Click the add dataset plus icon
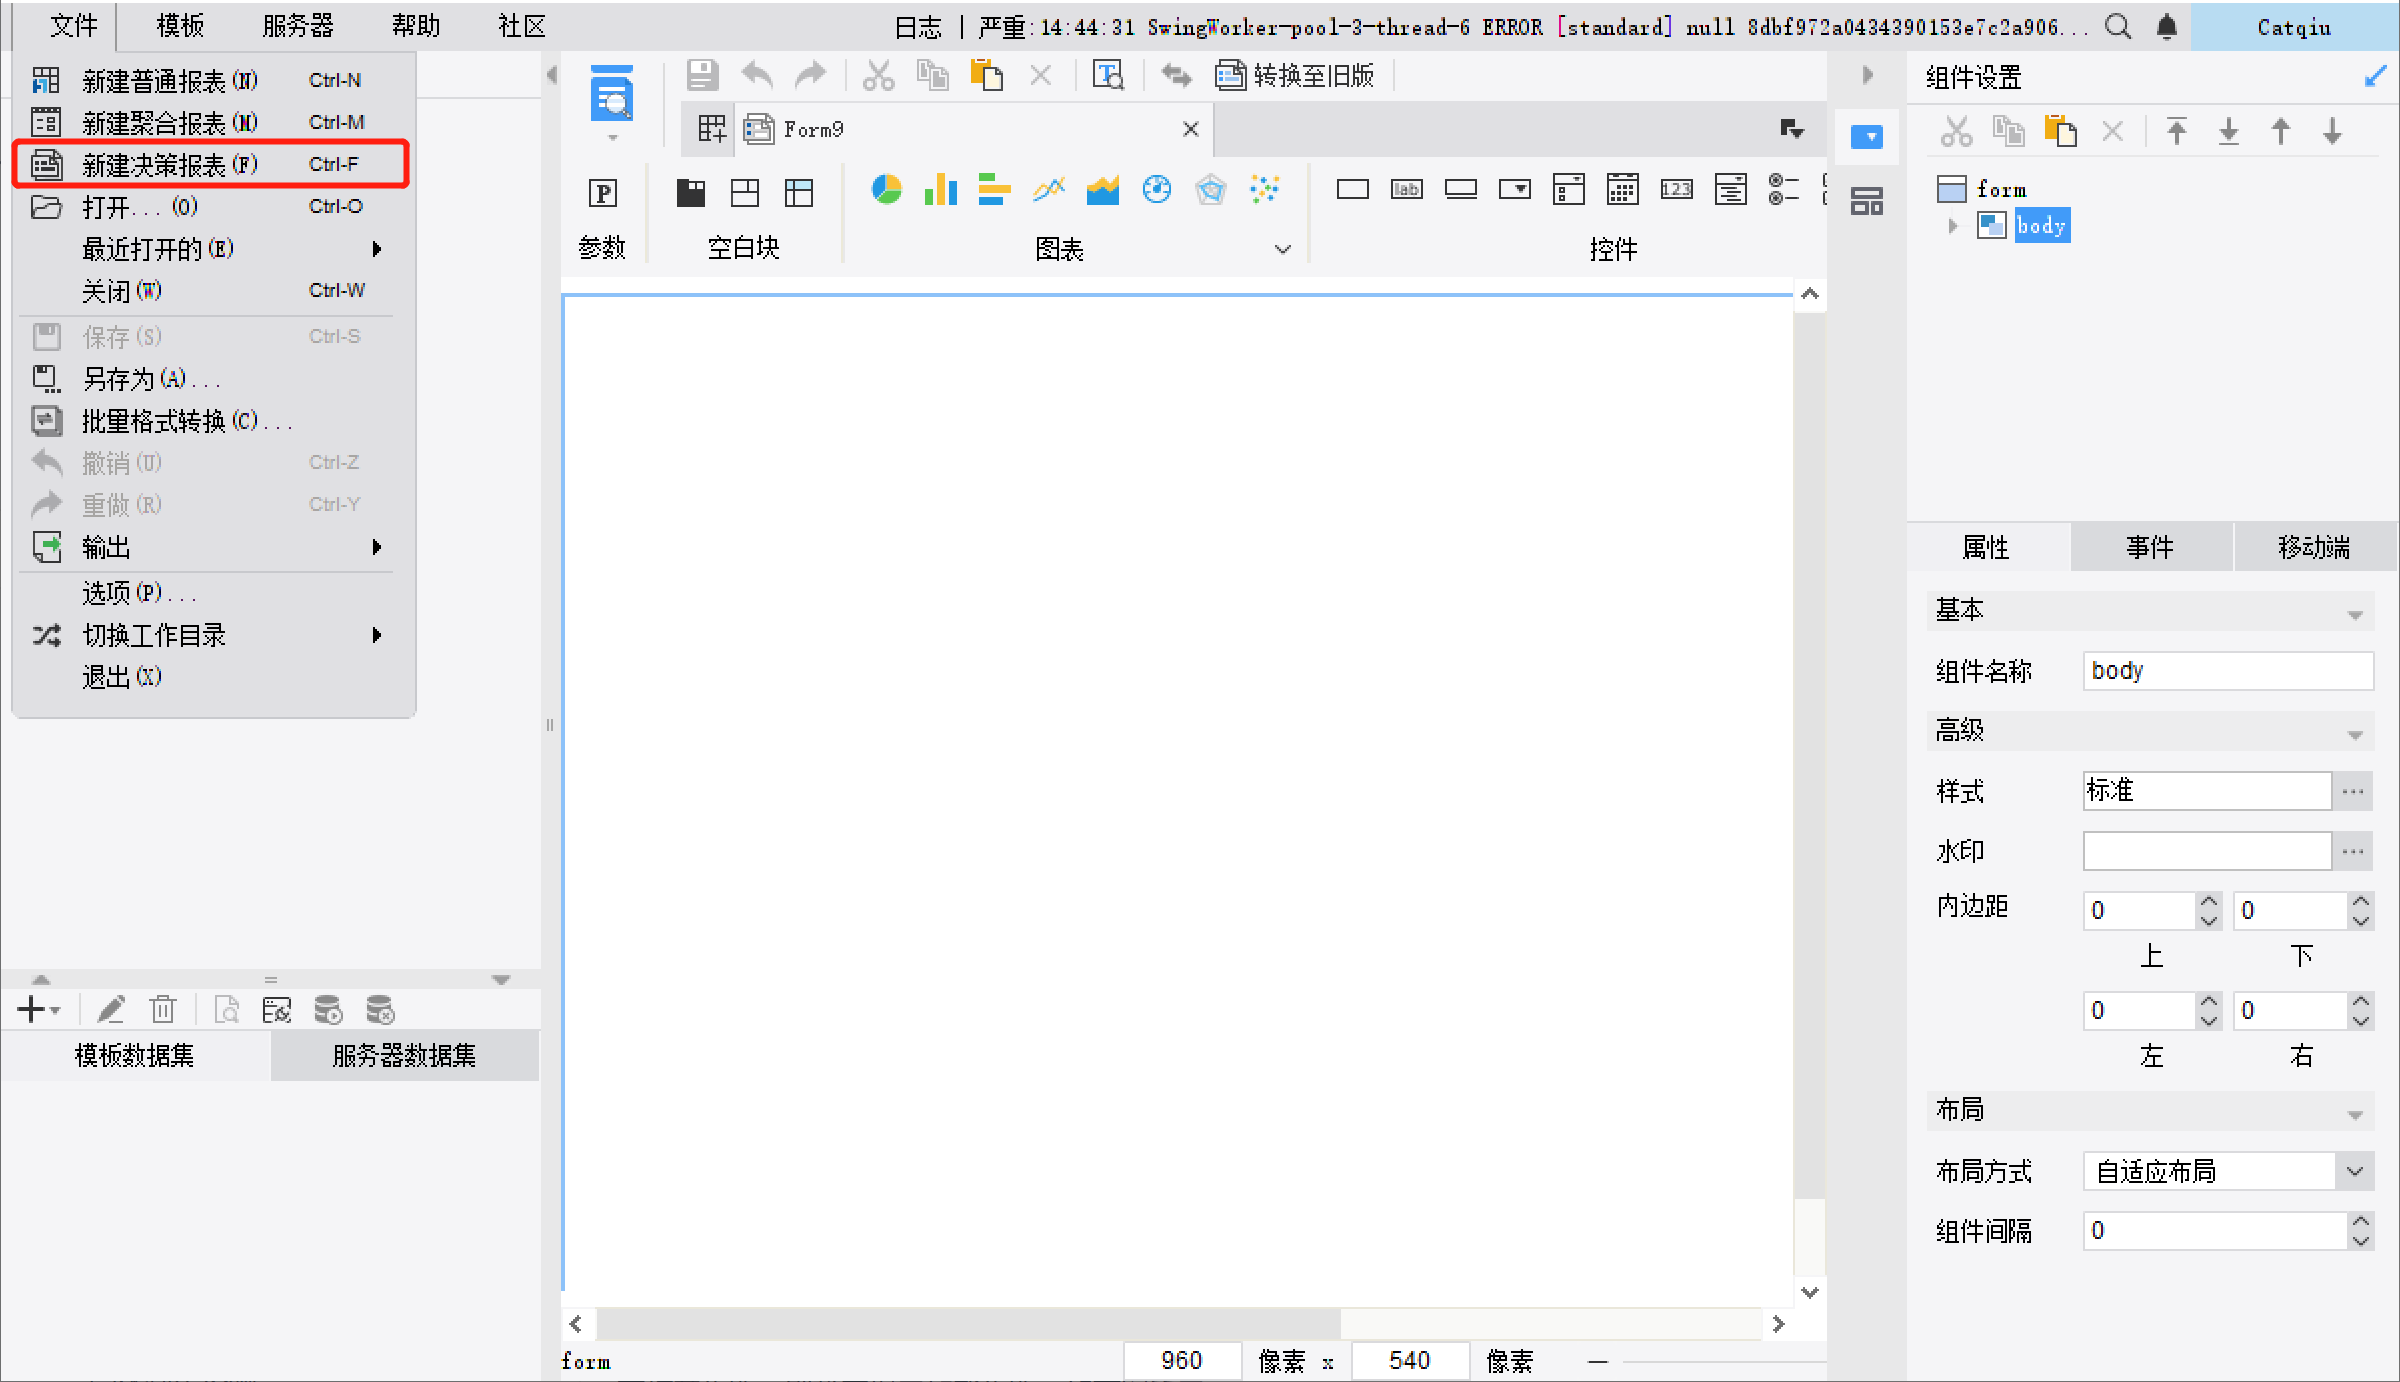Viewport: 2400px width, 1382px height. pyautogui.click(x=31, y=1010)
